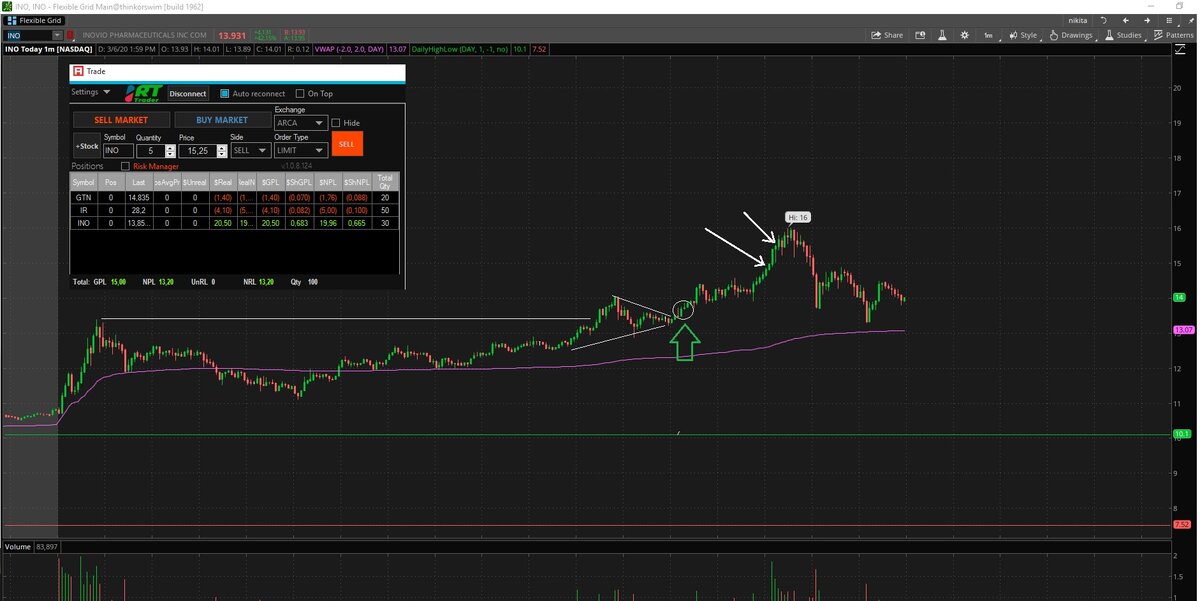Click the Symbol input field showing INO
The height and width of the screenshot is (601, 1200).
[x=118, y=150]
